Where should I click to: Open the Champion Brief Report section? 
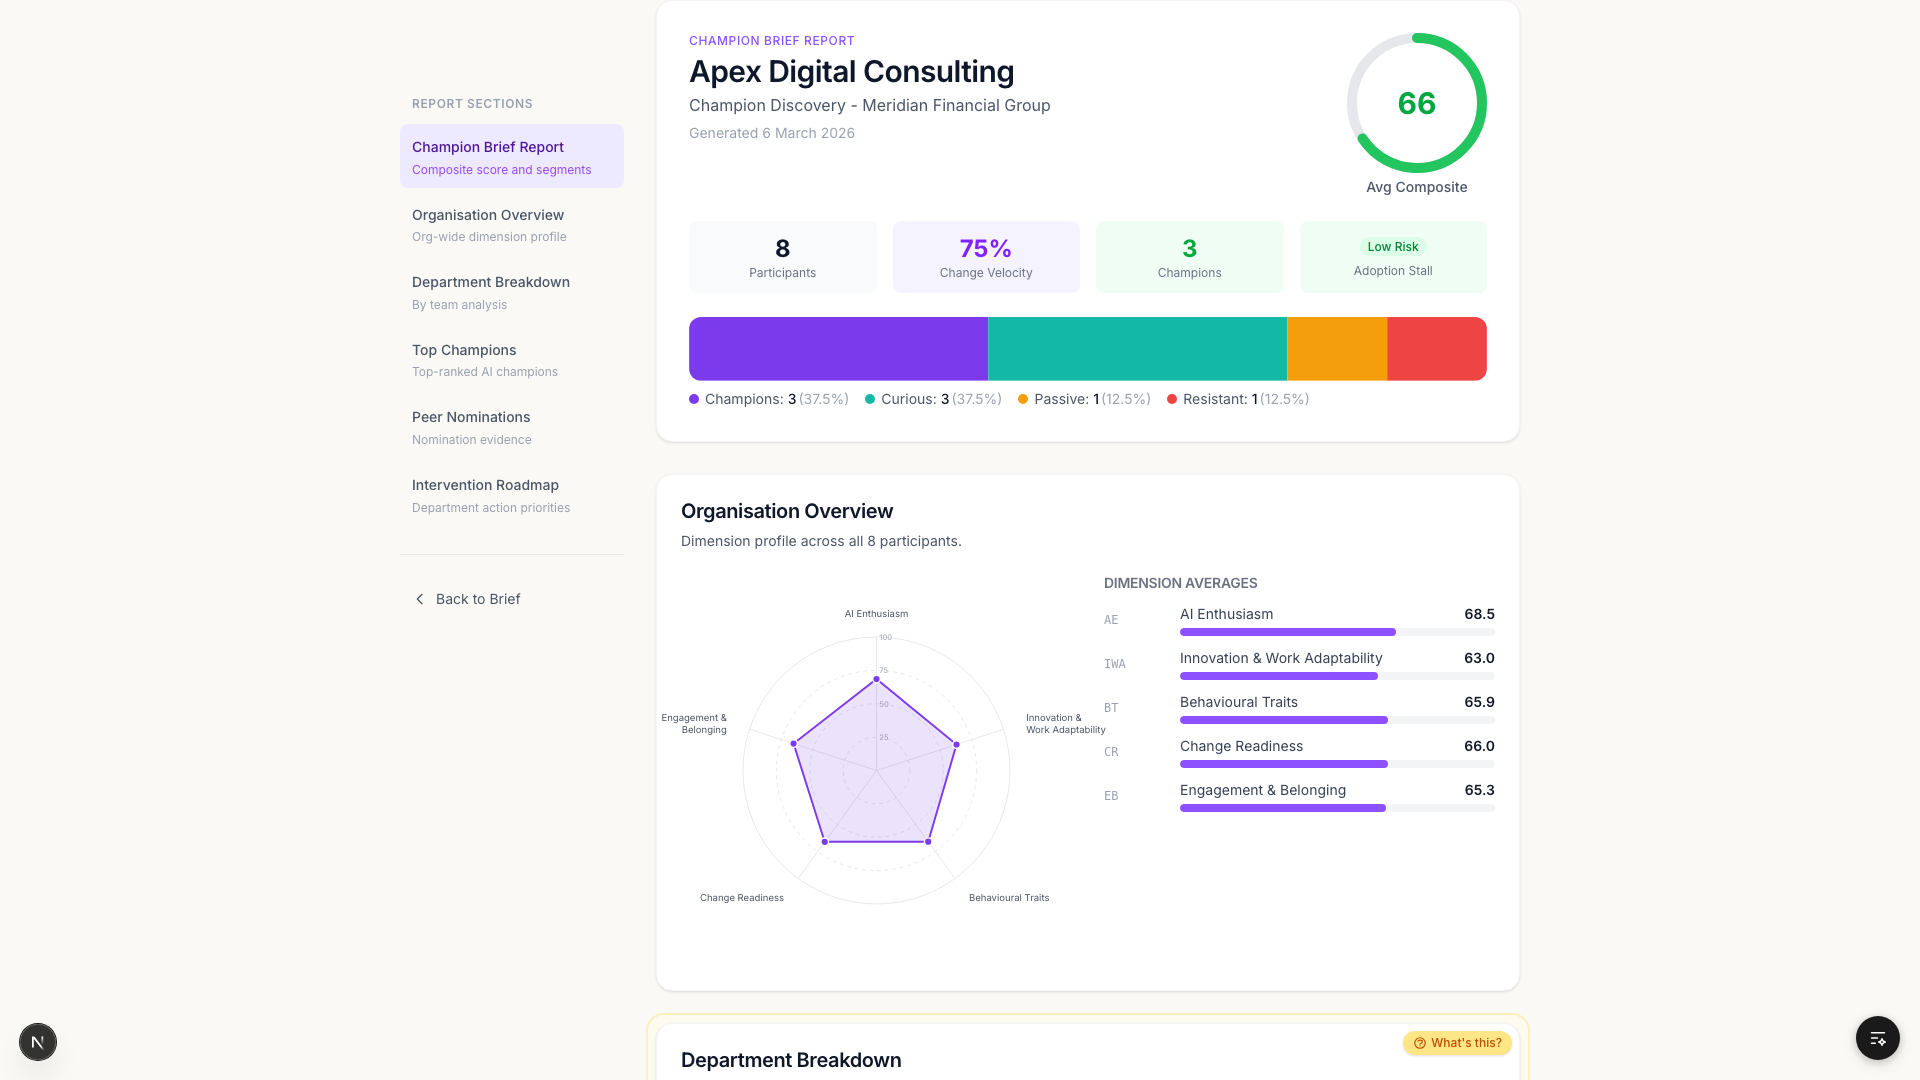click(x=511, y=156)
